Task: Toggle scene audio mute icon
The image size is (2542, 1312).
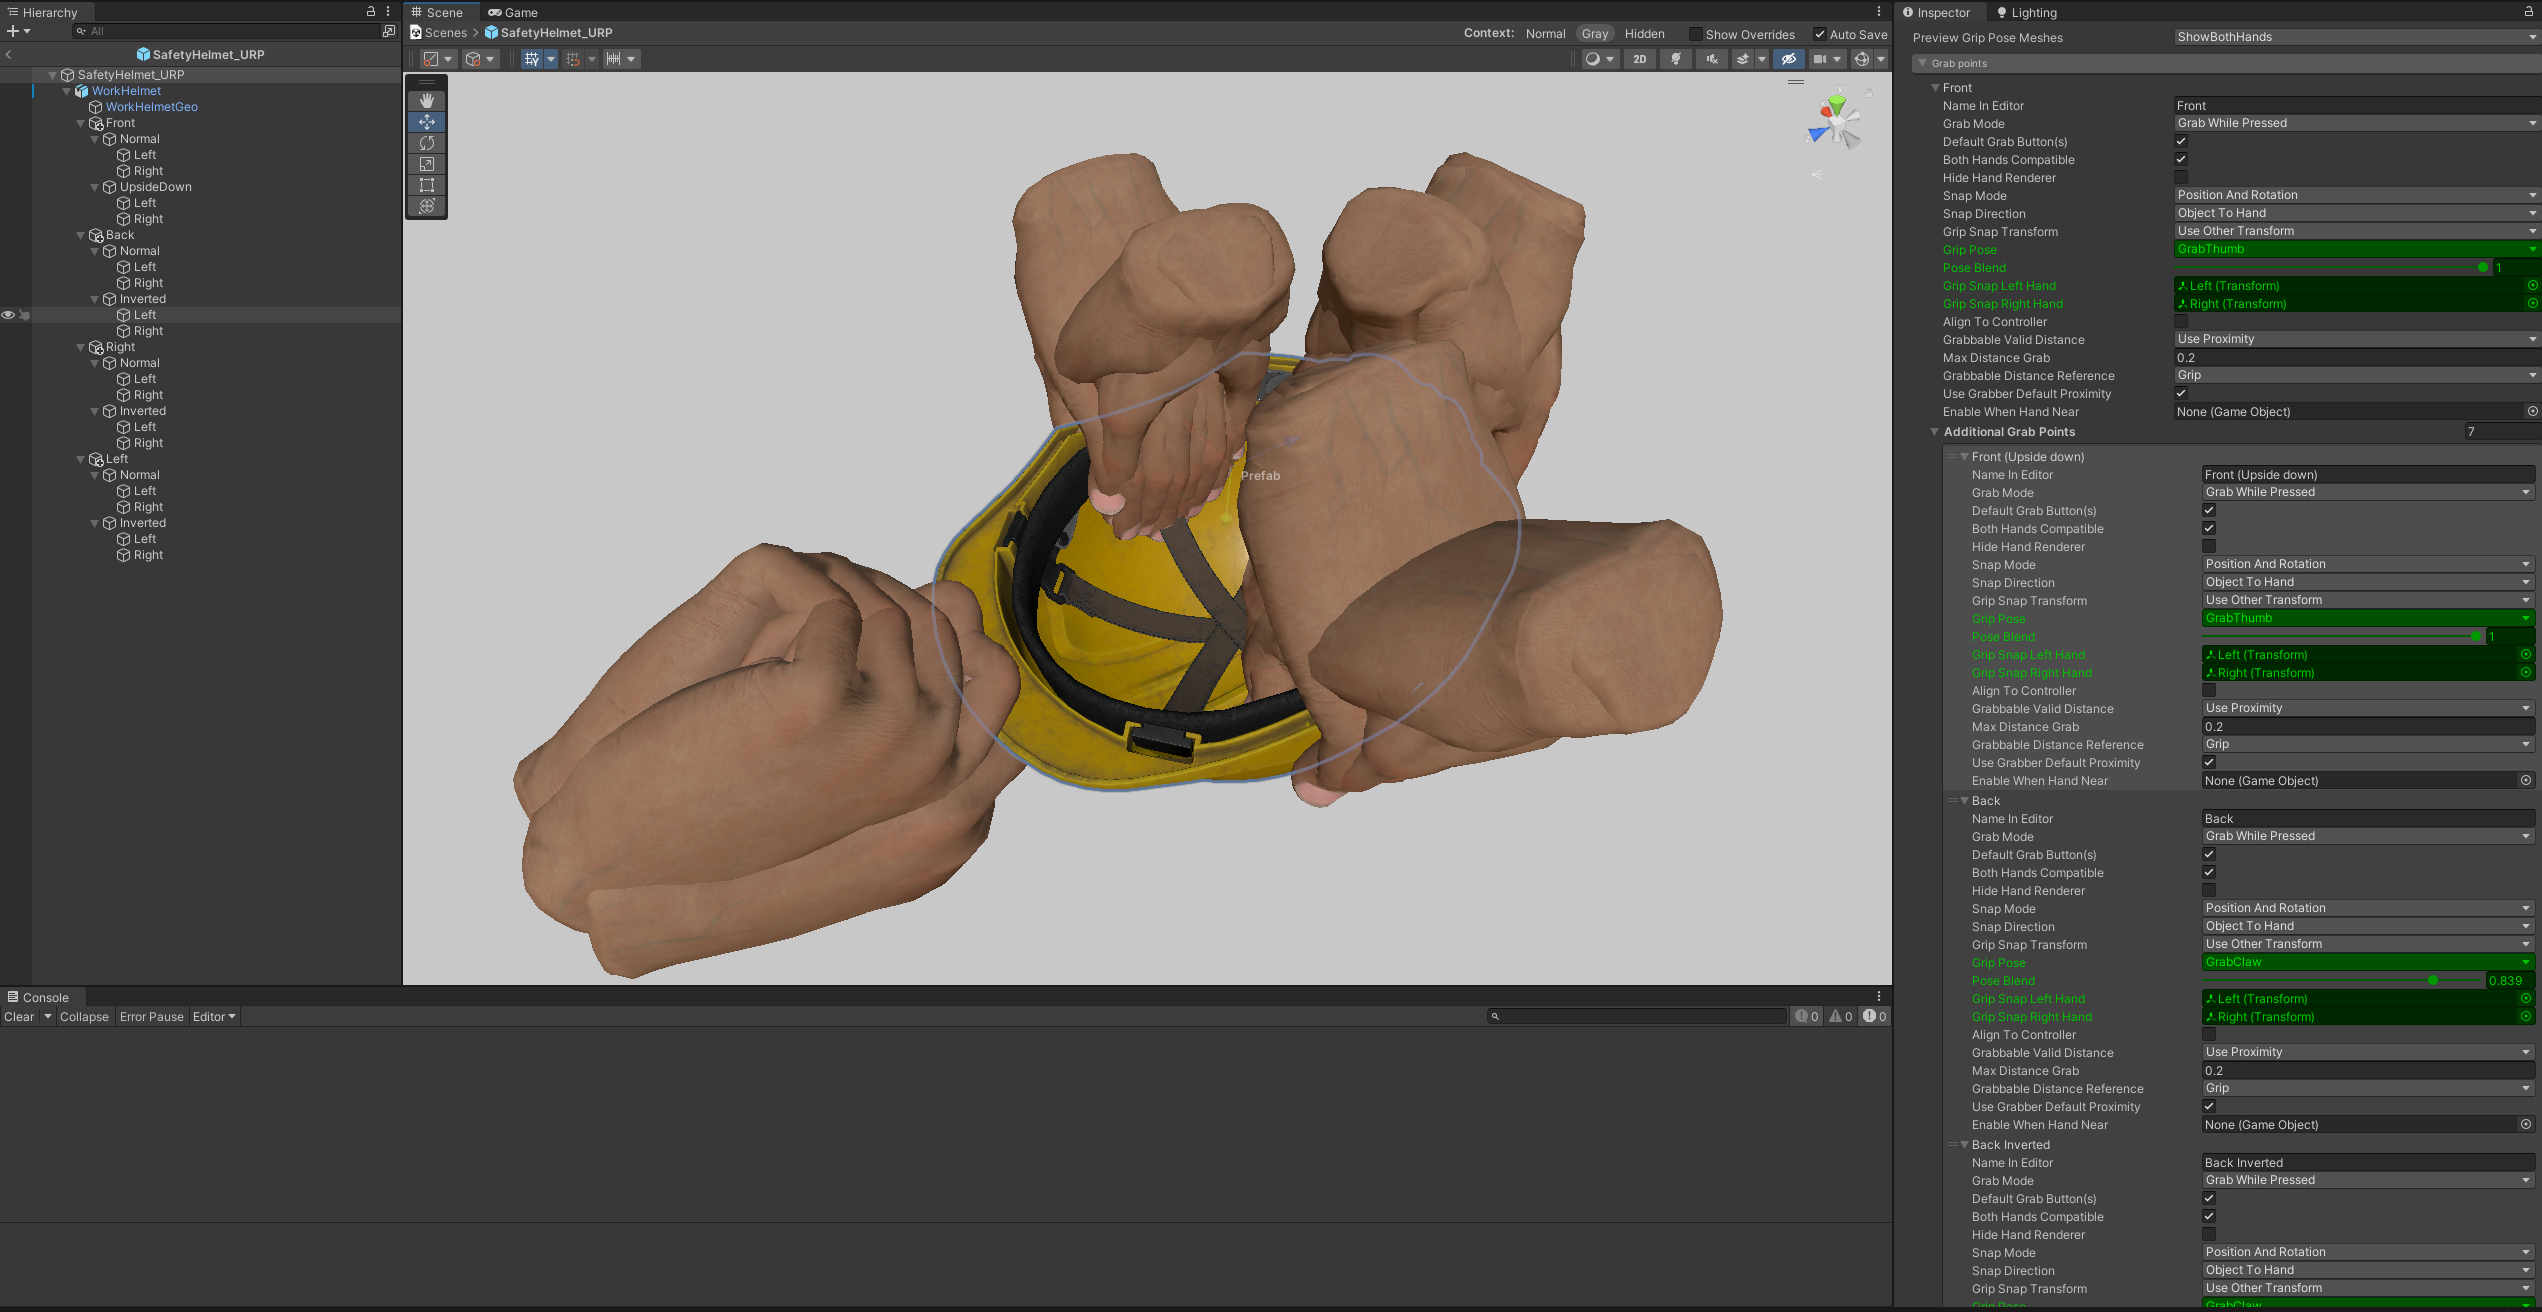Action: point(1711,59)
